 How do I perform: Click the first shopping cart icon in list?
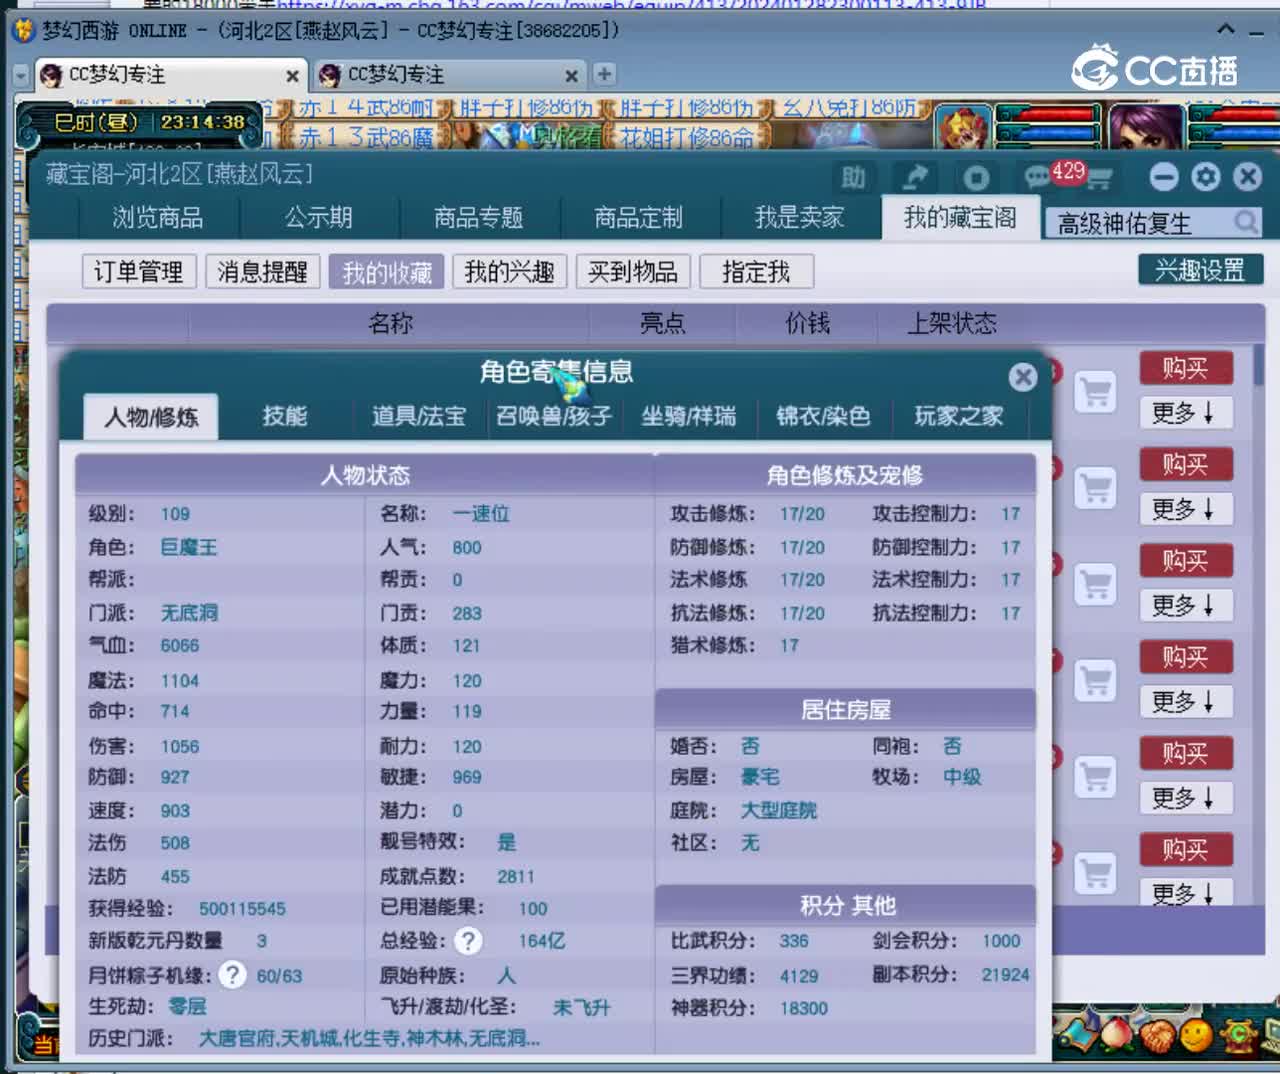1095,392
